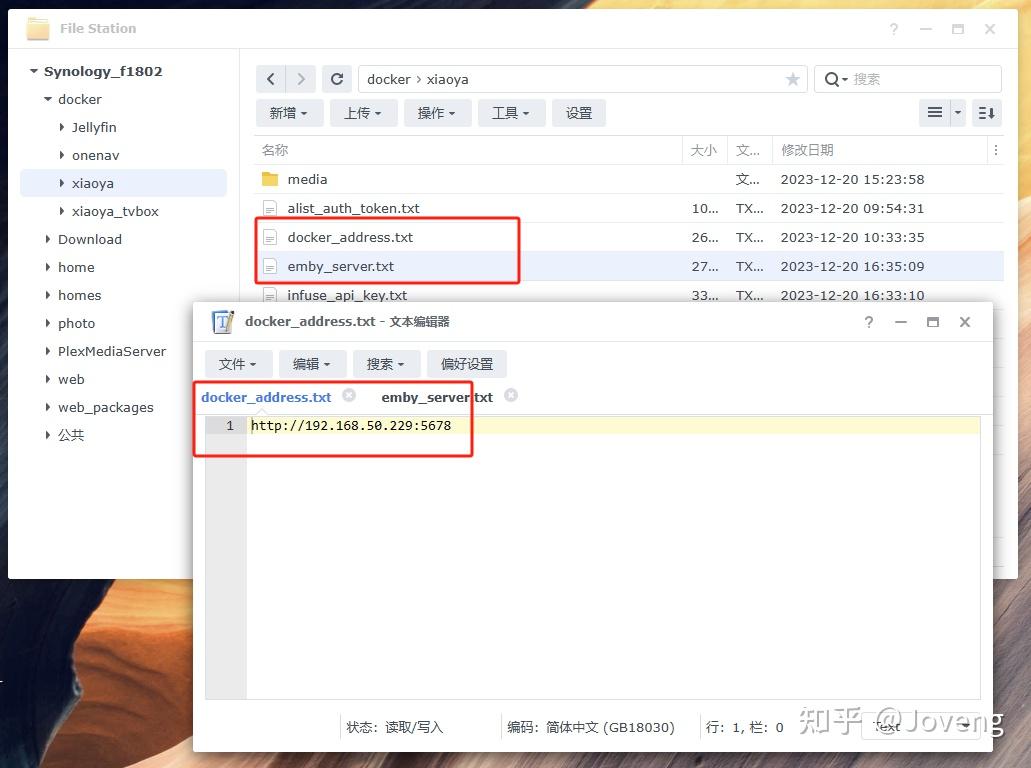The image size is (1031, 768).
Task: Click the forward arrow navigation icon
Action: pos(300,80)
